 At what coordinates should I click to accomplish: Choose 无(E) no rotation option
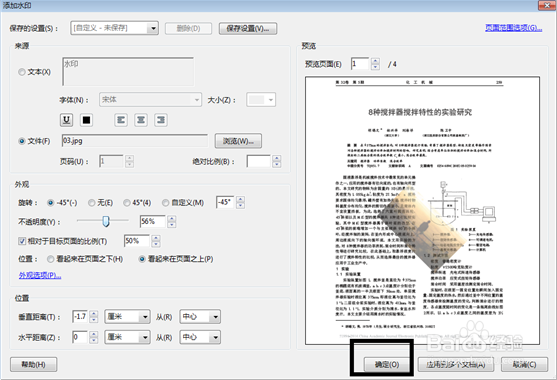(91, 203)
